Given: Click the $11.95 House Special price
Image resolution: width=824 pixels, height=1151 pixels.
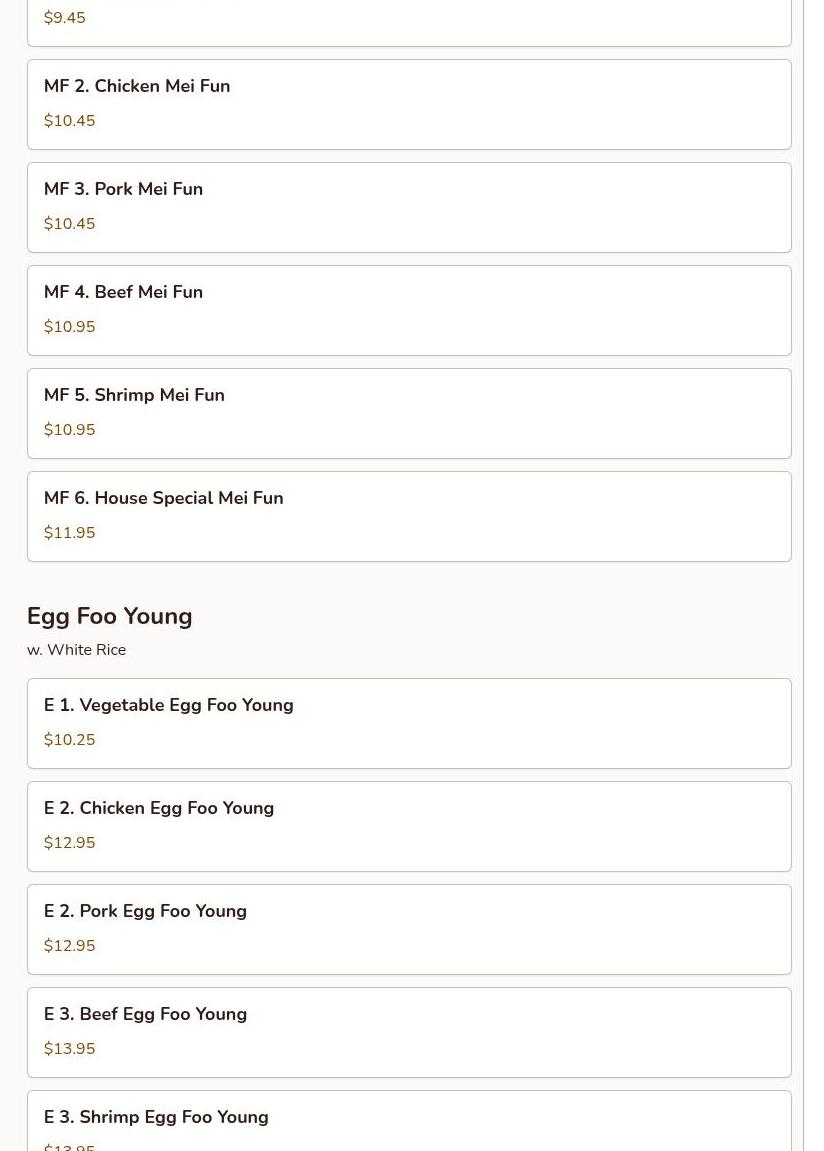Looking at the screenshot, I should click(70, 532).
